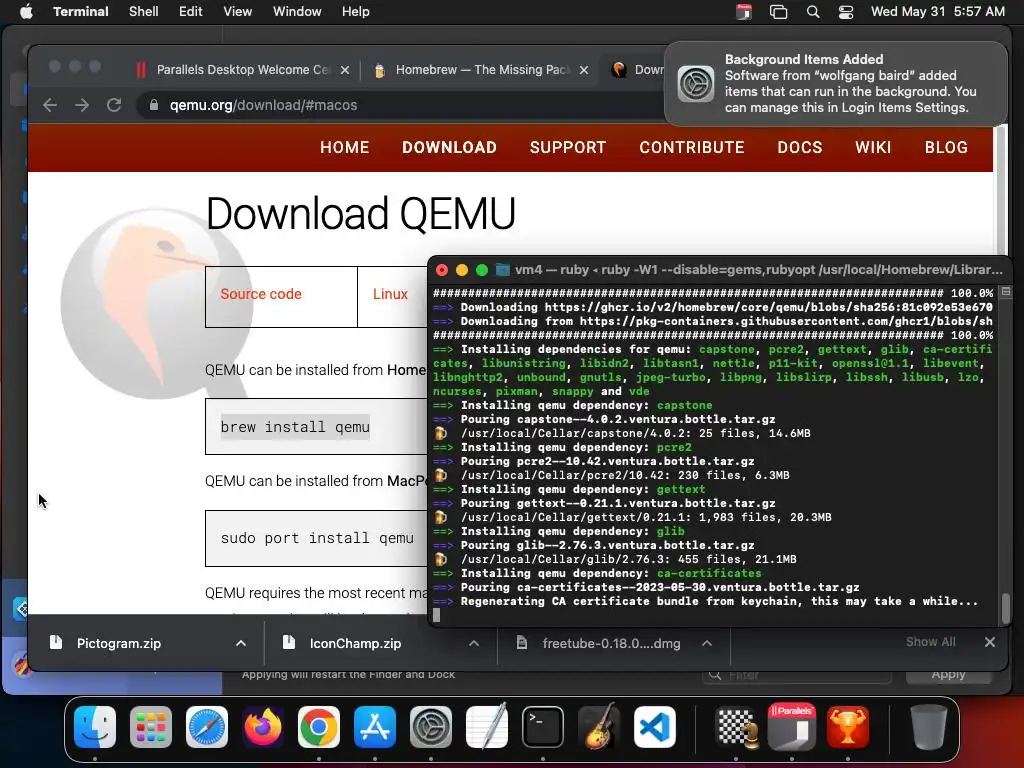Click the Terminal window scrollbar

pos(1006,607)
